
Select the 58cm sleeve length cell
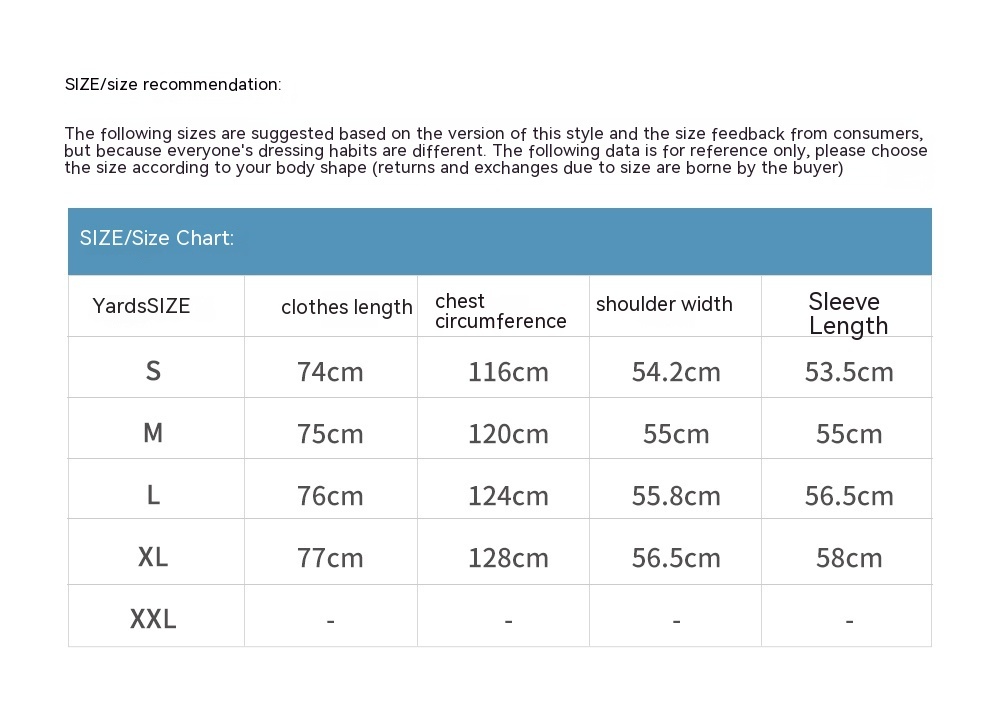(x=849, y=558)
